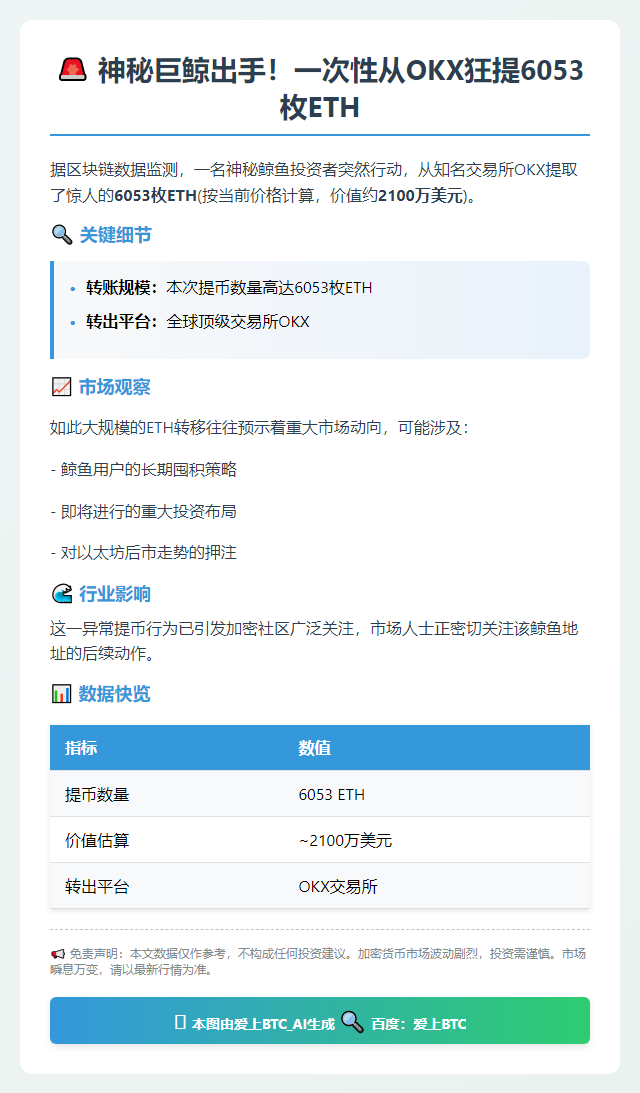Click the chart icon beside 市场观察
640x1093 pixels.
pyautogui.click(x=61, y=387)
